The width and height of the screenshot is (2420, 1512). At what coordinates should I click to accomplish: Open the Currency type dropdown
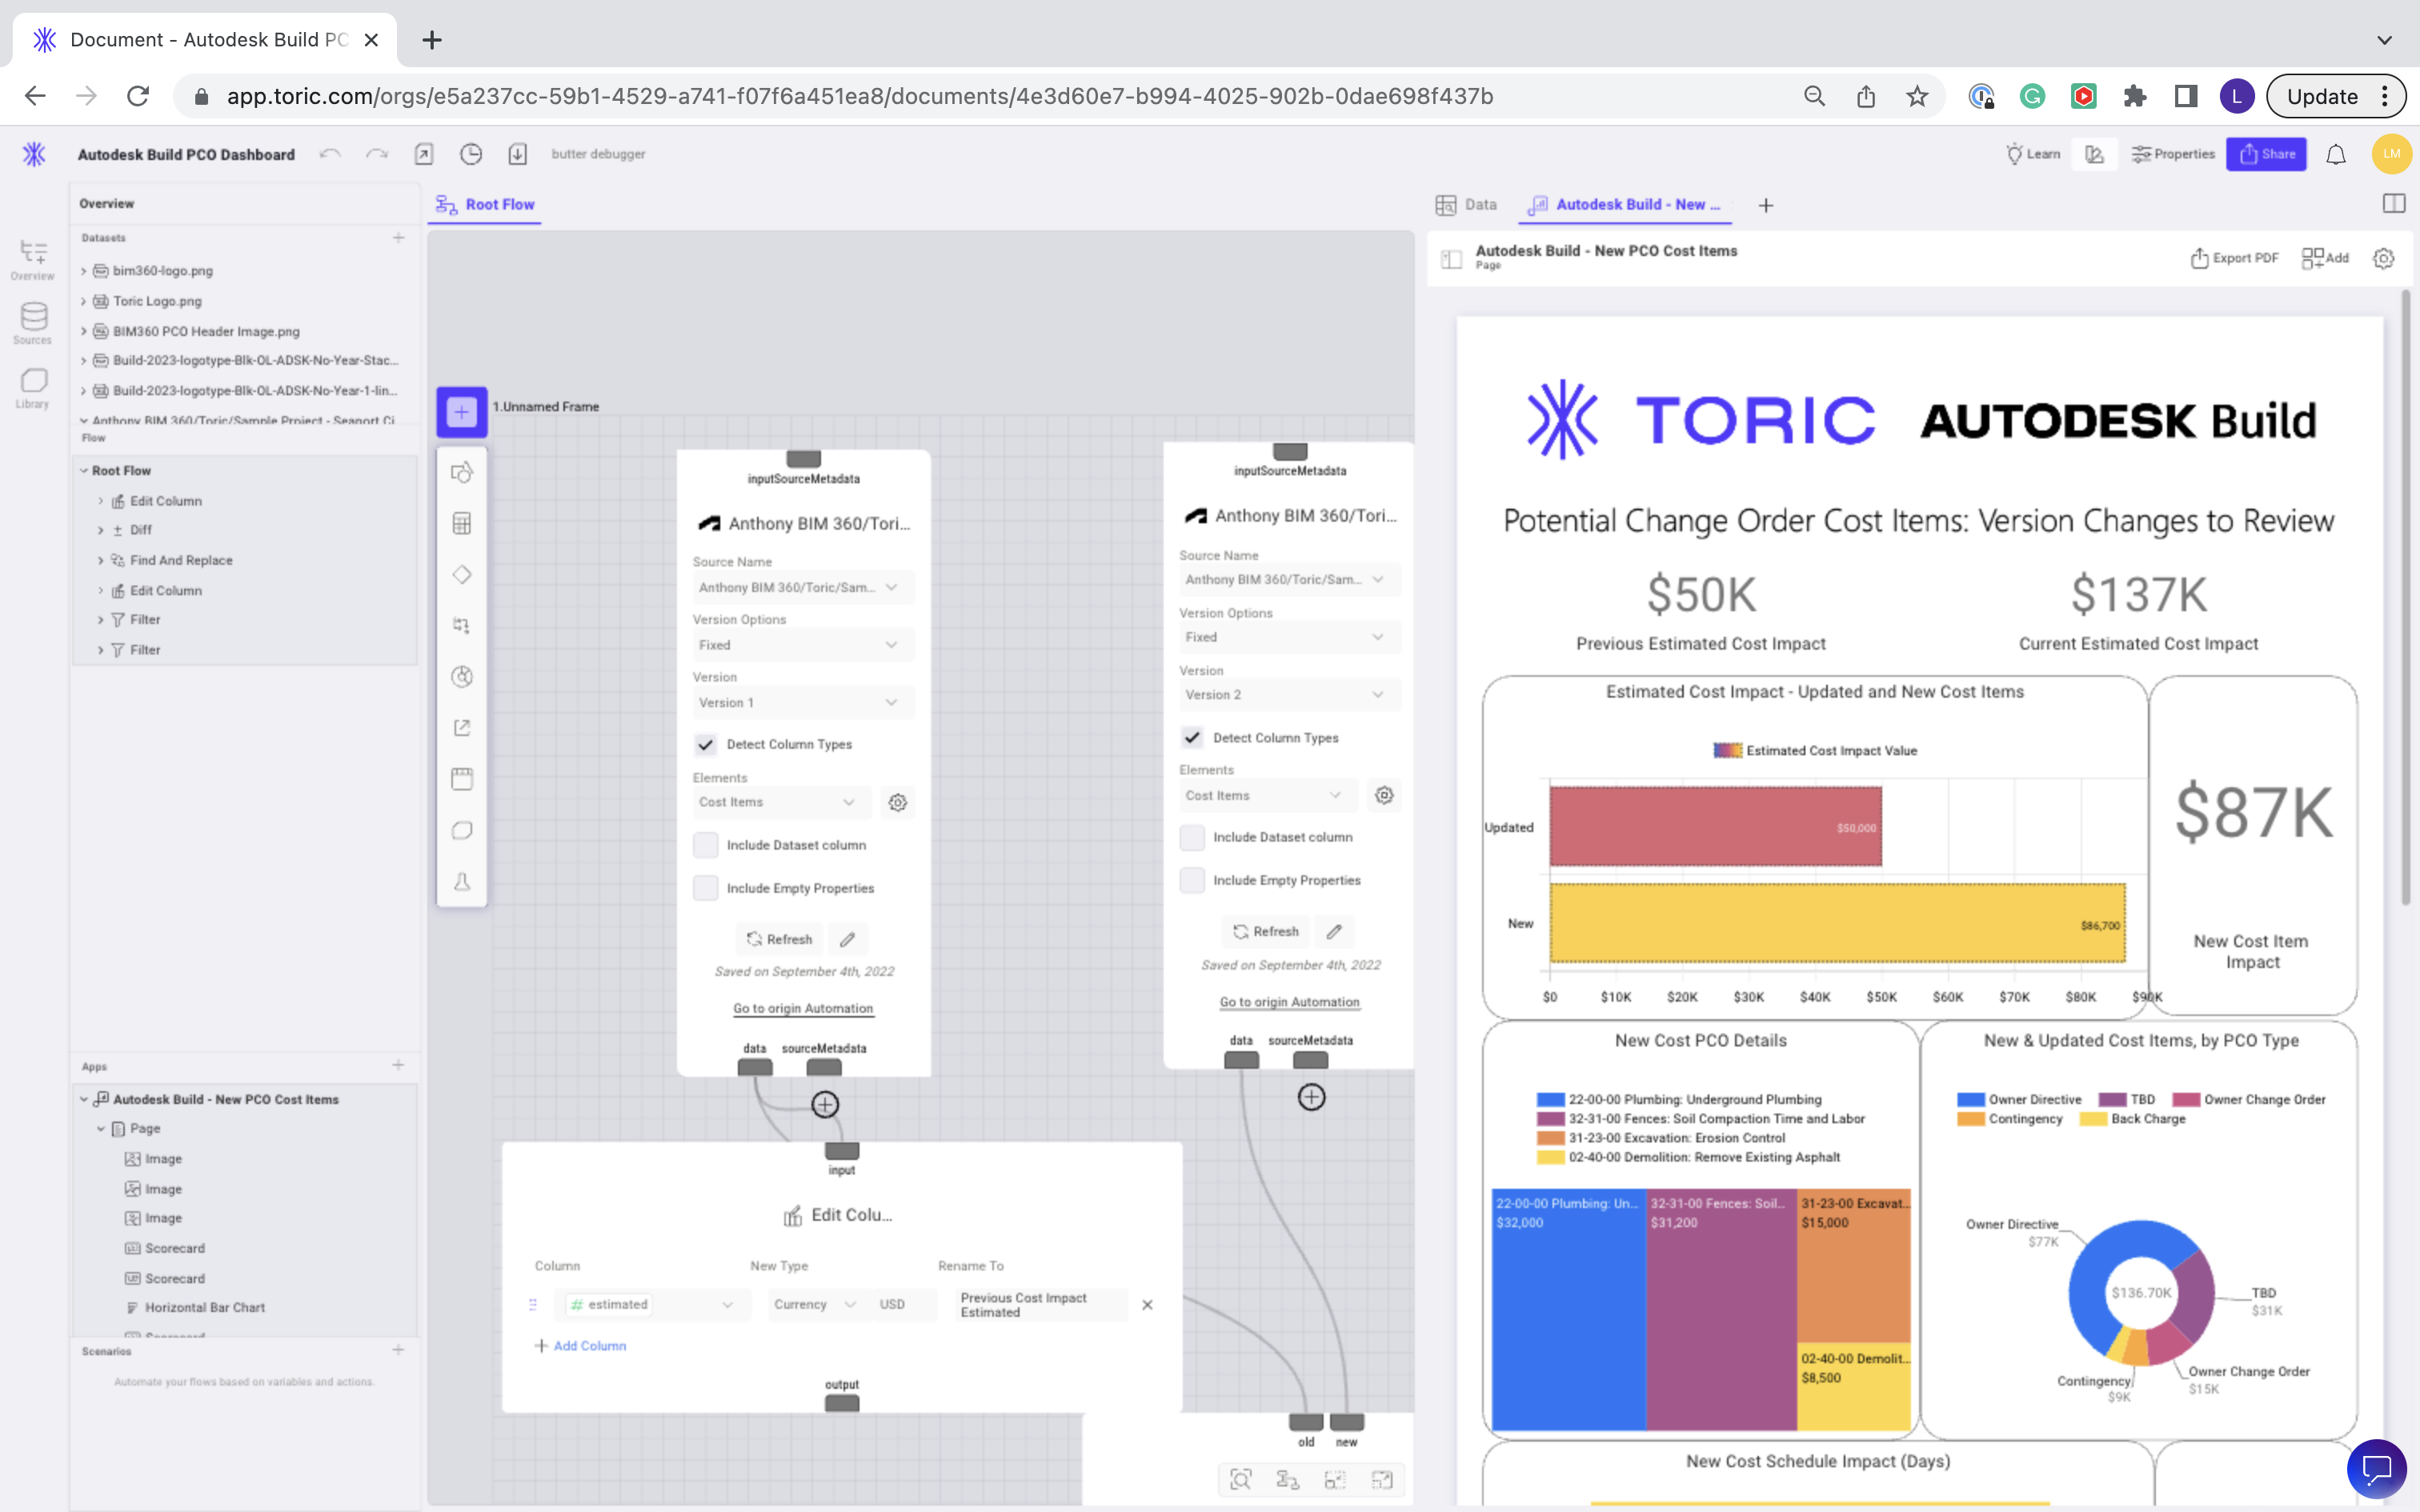click(x=814, y=1304)
